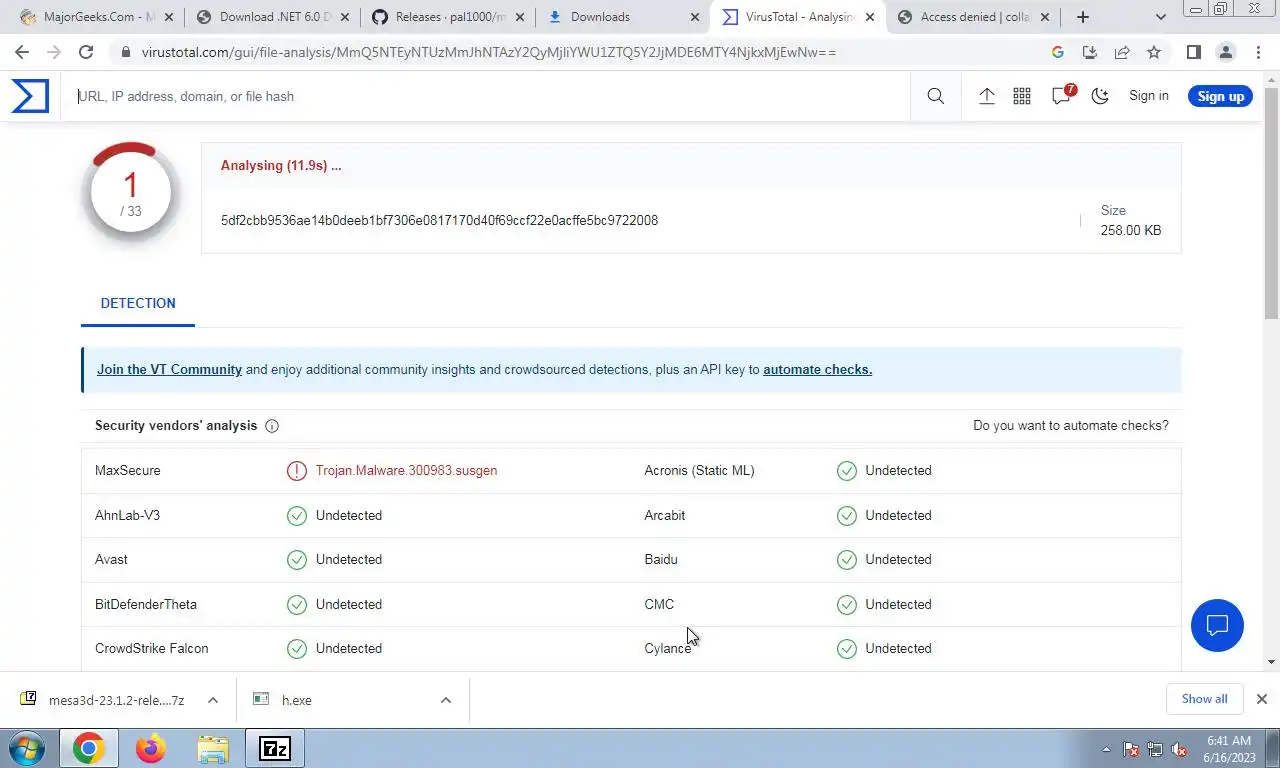Open the apps grid icon
Image resolution: width=1280 pixels, height=768 pixels.
click(1022, 96)
